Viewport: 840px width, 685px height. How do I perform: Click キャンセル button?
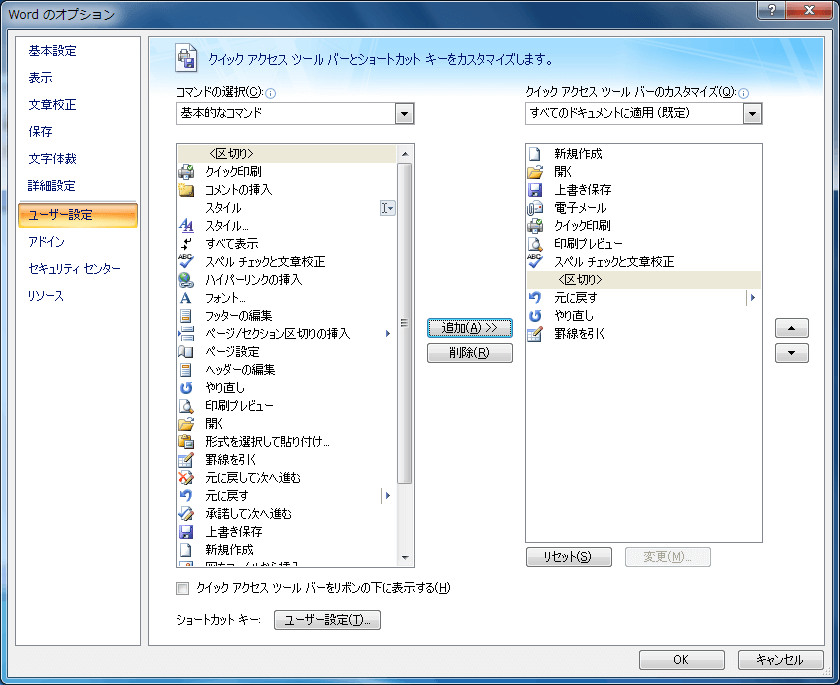[781, 660]
